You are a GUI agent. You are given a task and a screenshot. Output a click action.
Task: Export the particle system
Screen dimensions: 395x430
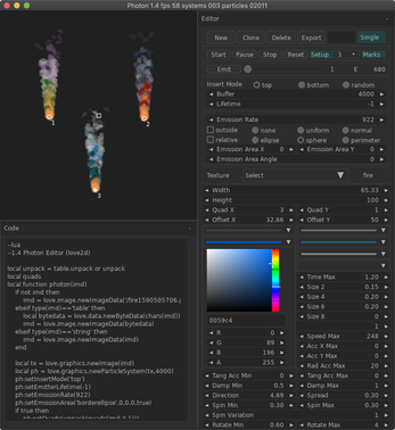tap(311, 38)
